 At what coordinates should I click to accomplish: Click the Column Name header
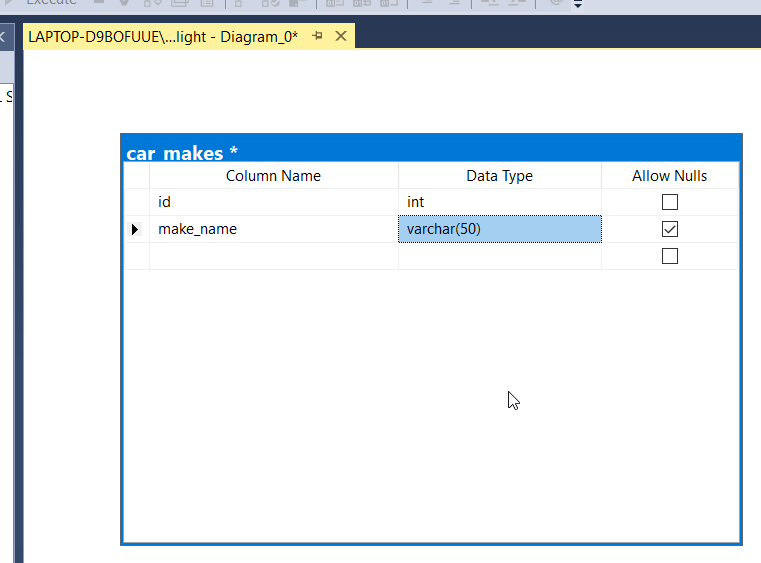coord(273,176)
